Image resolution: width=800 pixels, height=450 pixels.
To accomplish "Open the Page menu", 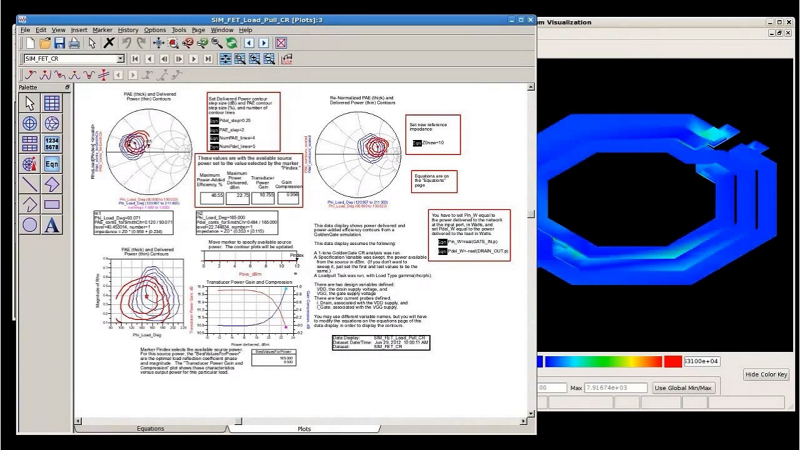I will point(198,30).
